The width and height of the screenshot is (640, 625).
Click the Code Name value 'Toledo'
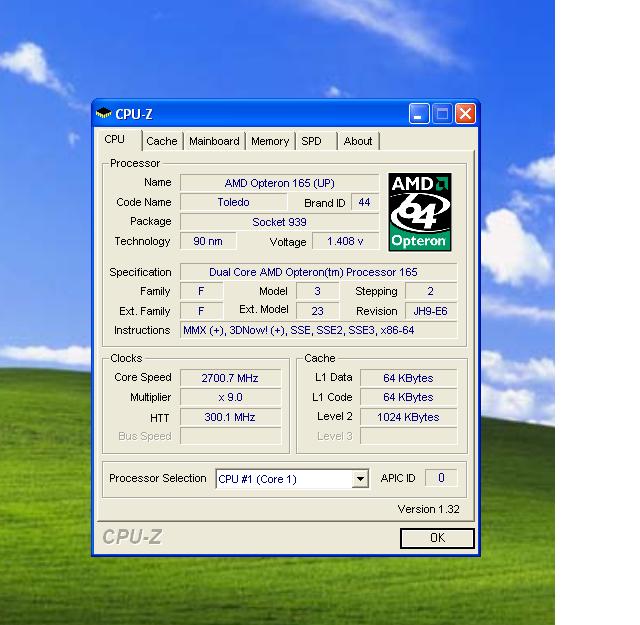[233, 202]
